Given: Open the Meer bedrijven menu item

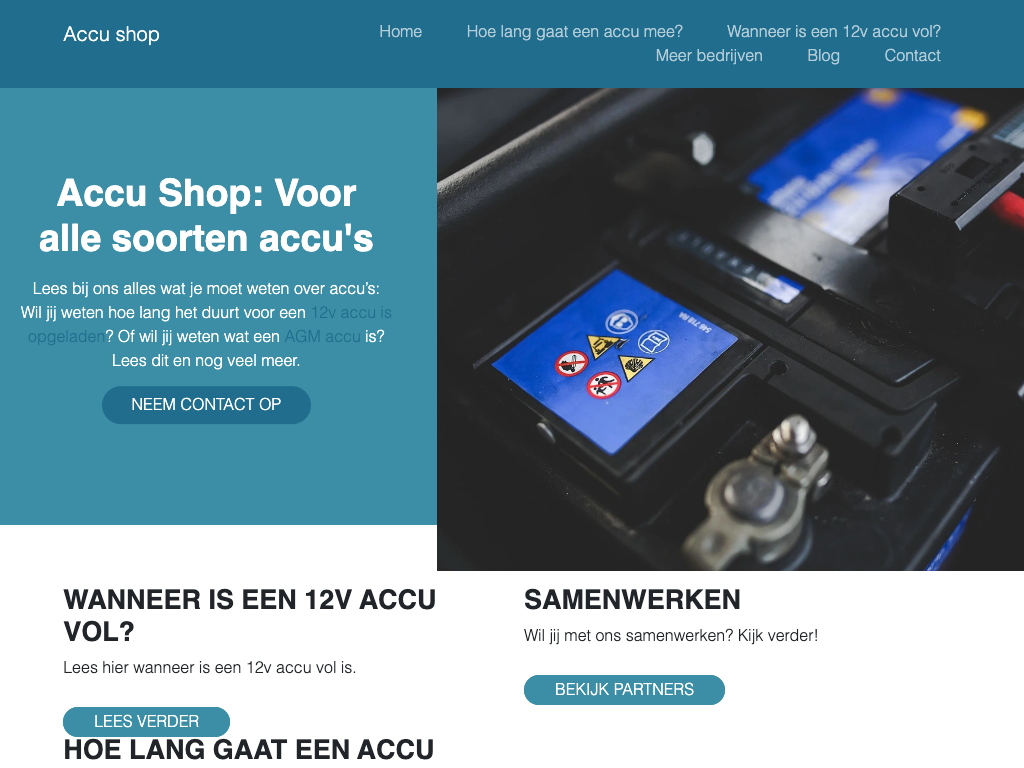Looking at the screenshot, I should [x=709, y=56].
